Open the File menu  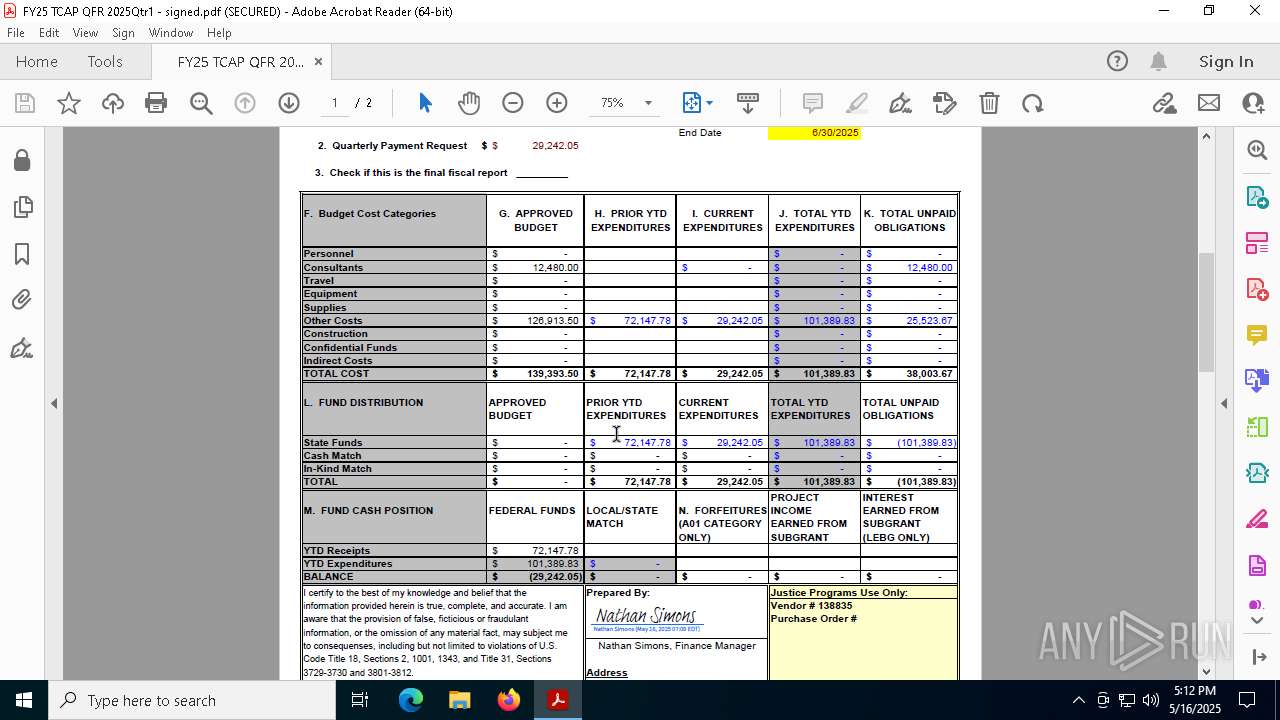[x=16, y=33]
